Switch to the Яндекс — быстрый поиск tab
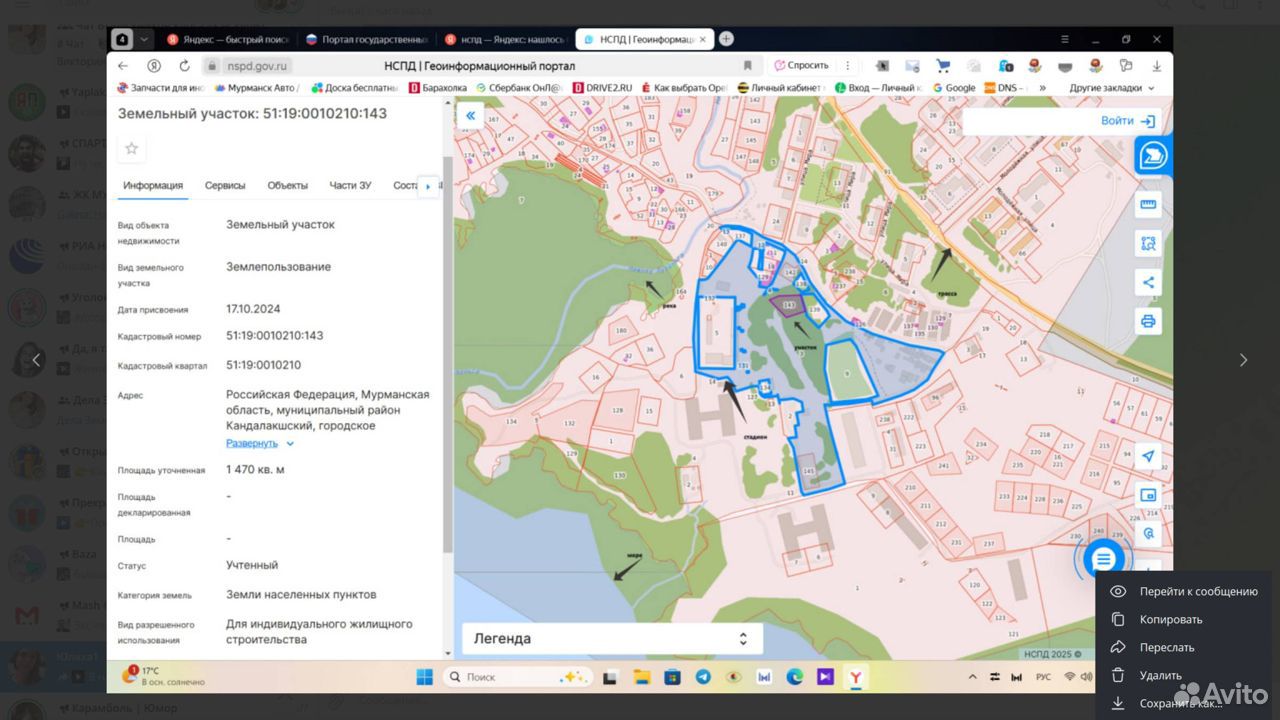 point(228,40)
